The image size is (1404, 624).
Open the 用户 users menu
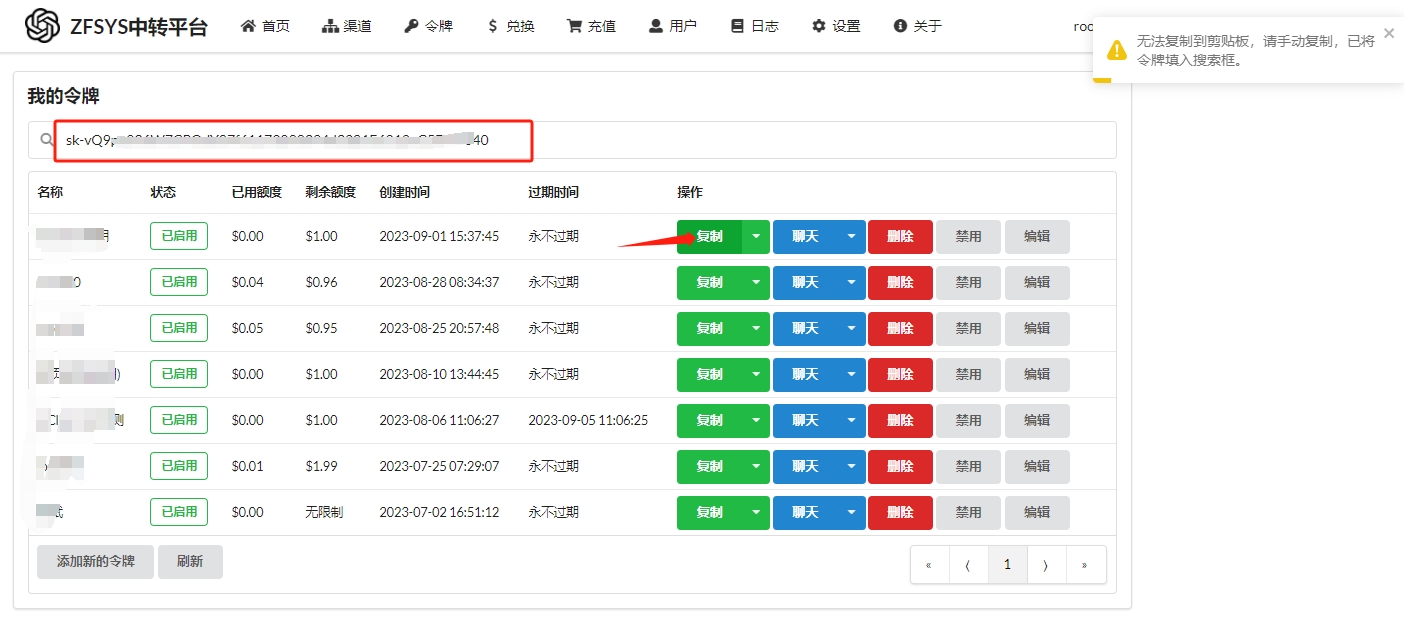click(673, 26)
